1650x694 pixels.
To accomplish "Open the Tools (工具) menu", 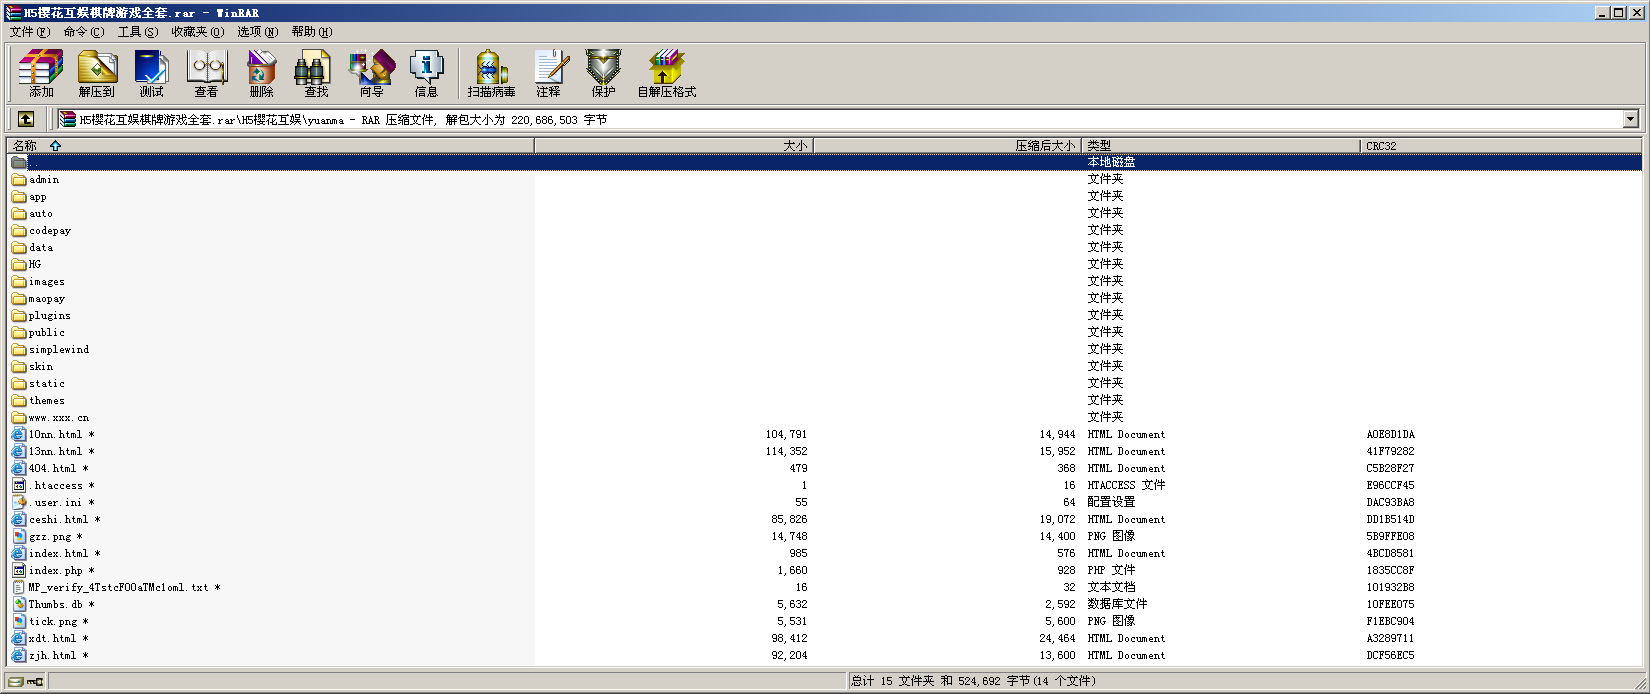I will pos(137,32).
